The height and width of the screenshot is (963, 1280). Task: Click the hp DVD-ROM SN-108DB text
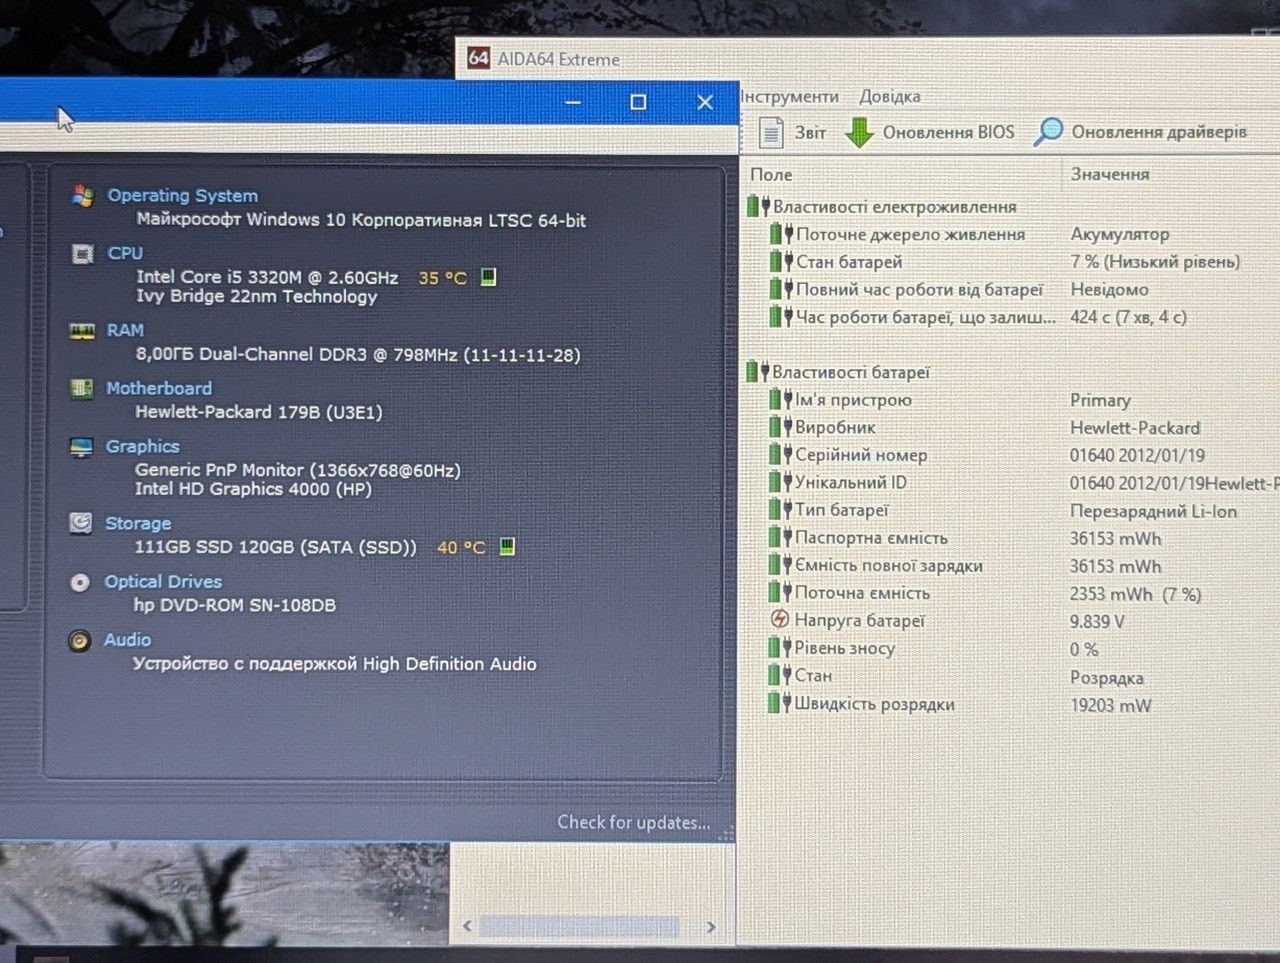coord(235,605)
